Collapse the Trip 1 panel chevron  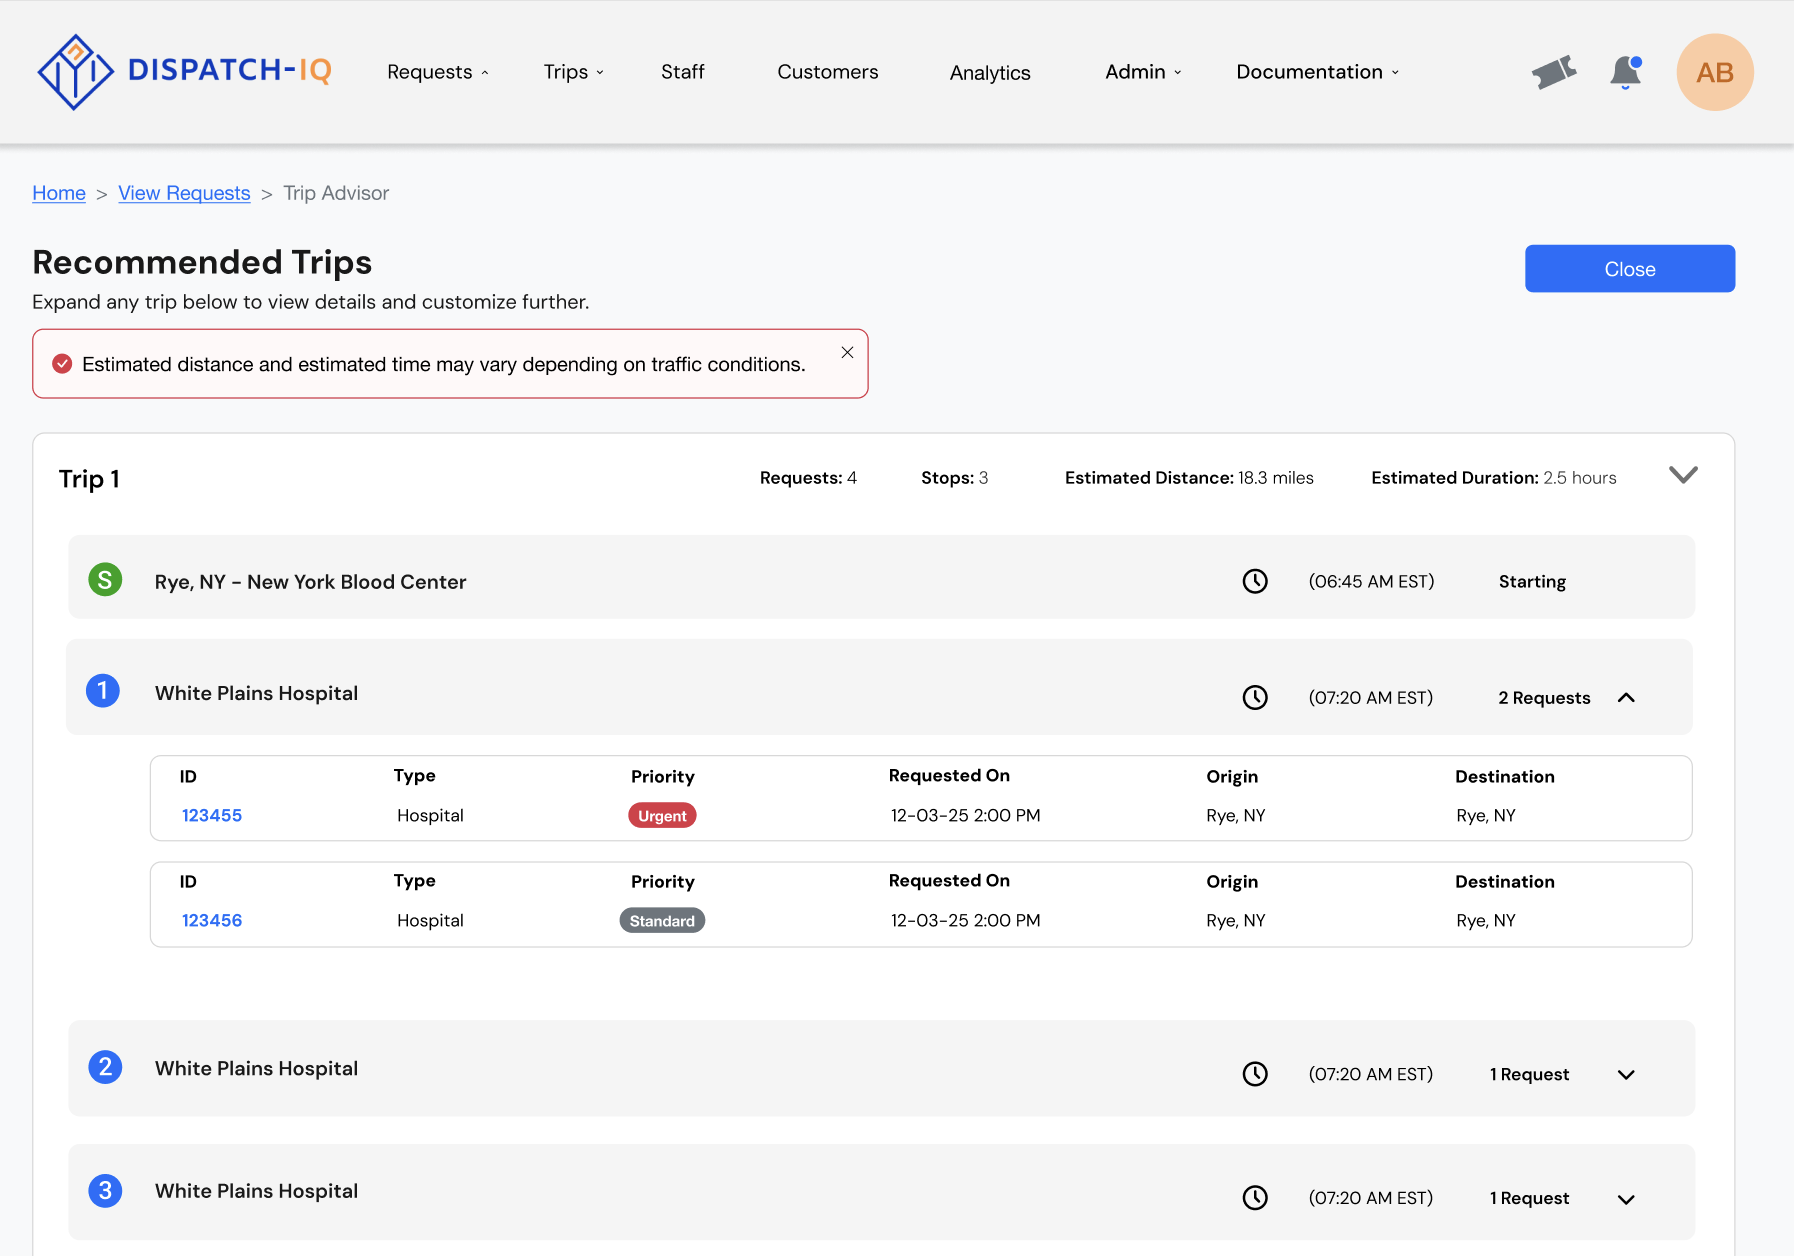pyautogui.click(x=1683, y=475)
